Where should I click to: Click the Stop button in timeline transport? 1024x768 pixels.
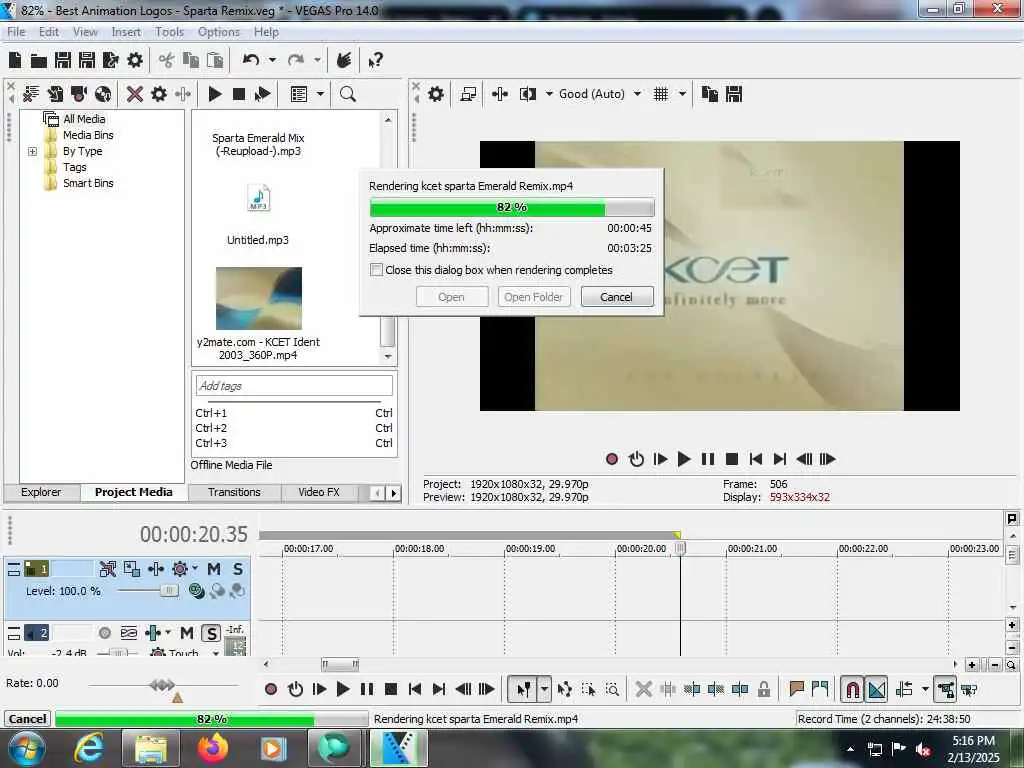pos(391,689)
